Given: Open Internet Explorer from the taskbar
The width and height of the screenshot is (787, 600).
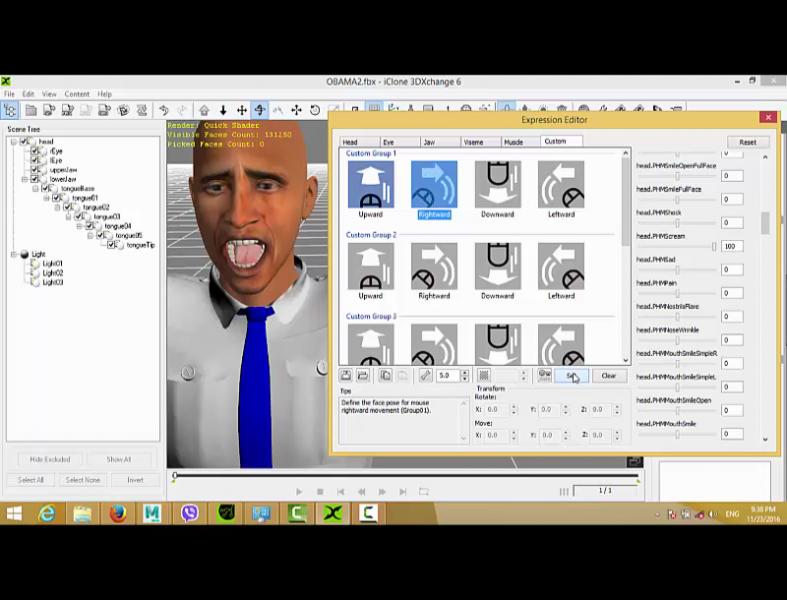Looking at the screenshot, I should coord(47,513).
